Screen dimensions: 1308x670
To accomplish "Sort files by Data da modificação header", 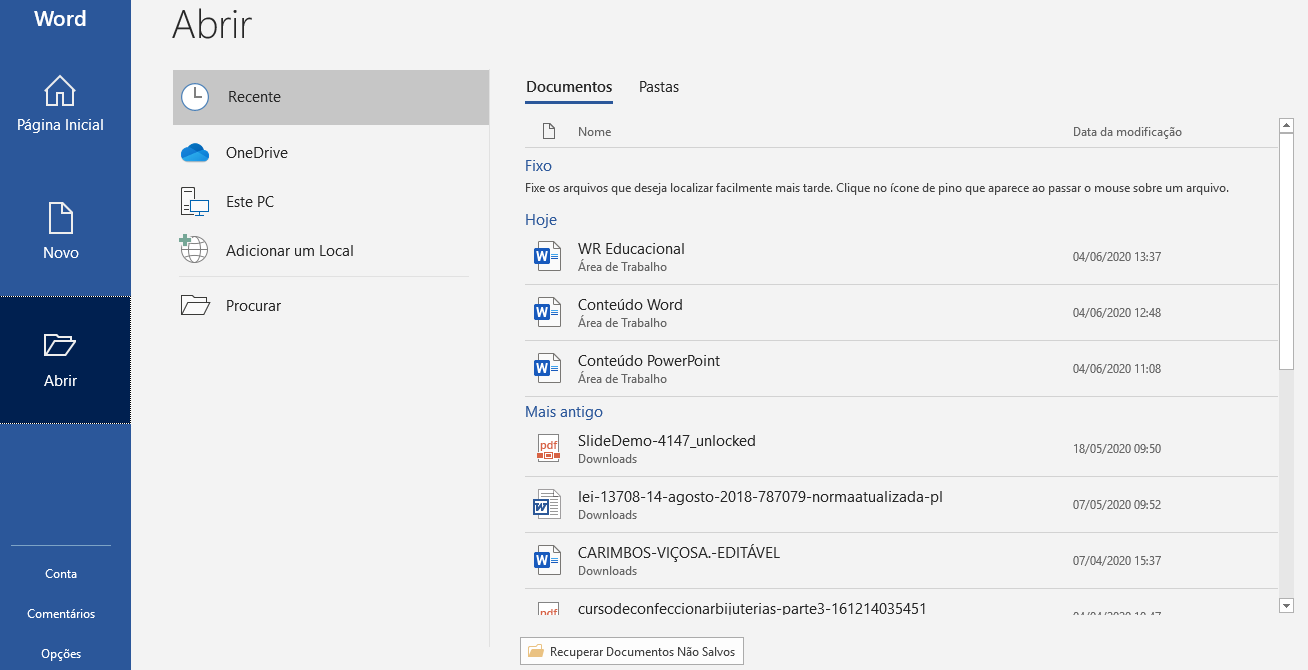I will point(1127,132).
